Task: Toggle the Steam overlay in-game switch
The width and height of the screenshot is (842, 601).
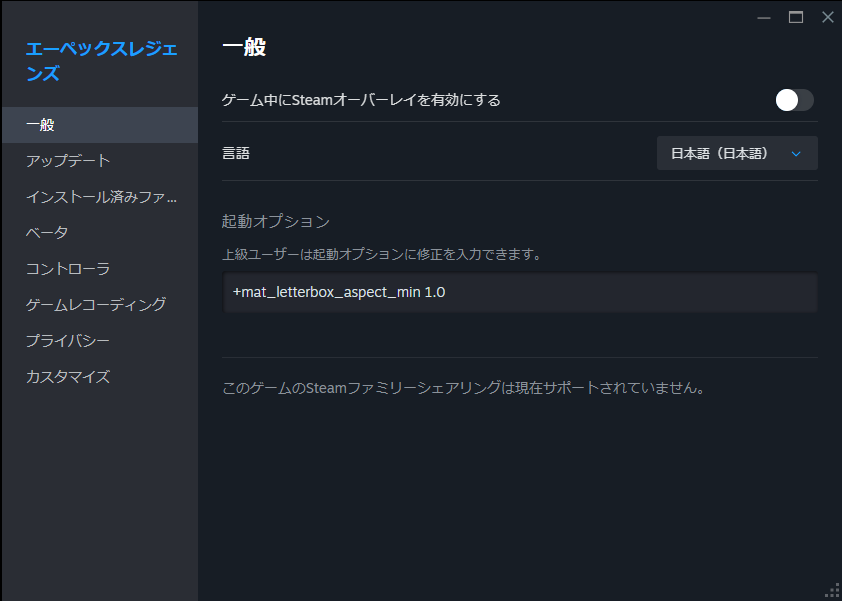Action: click(x=794, y=100)
